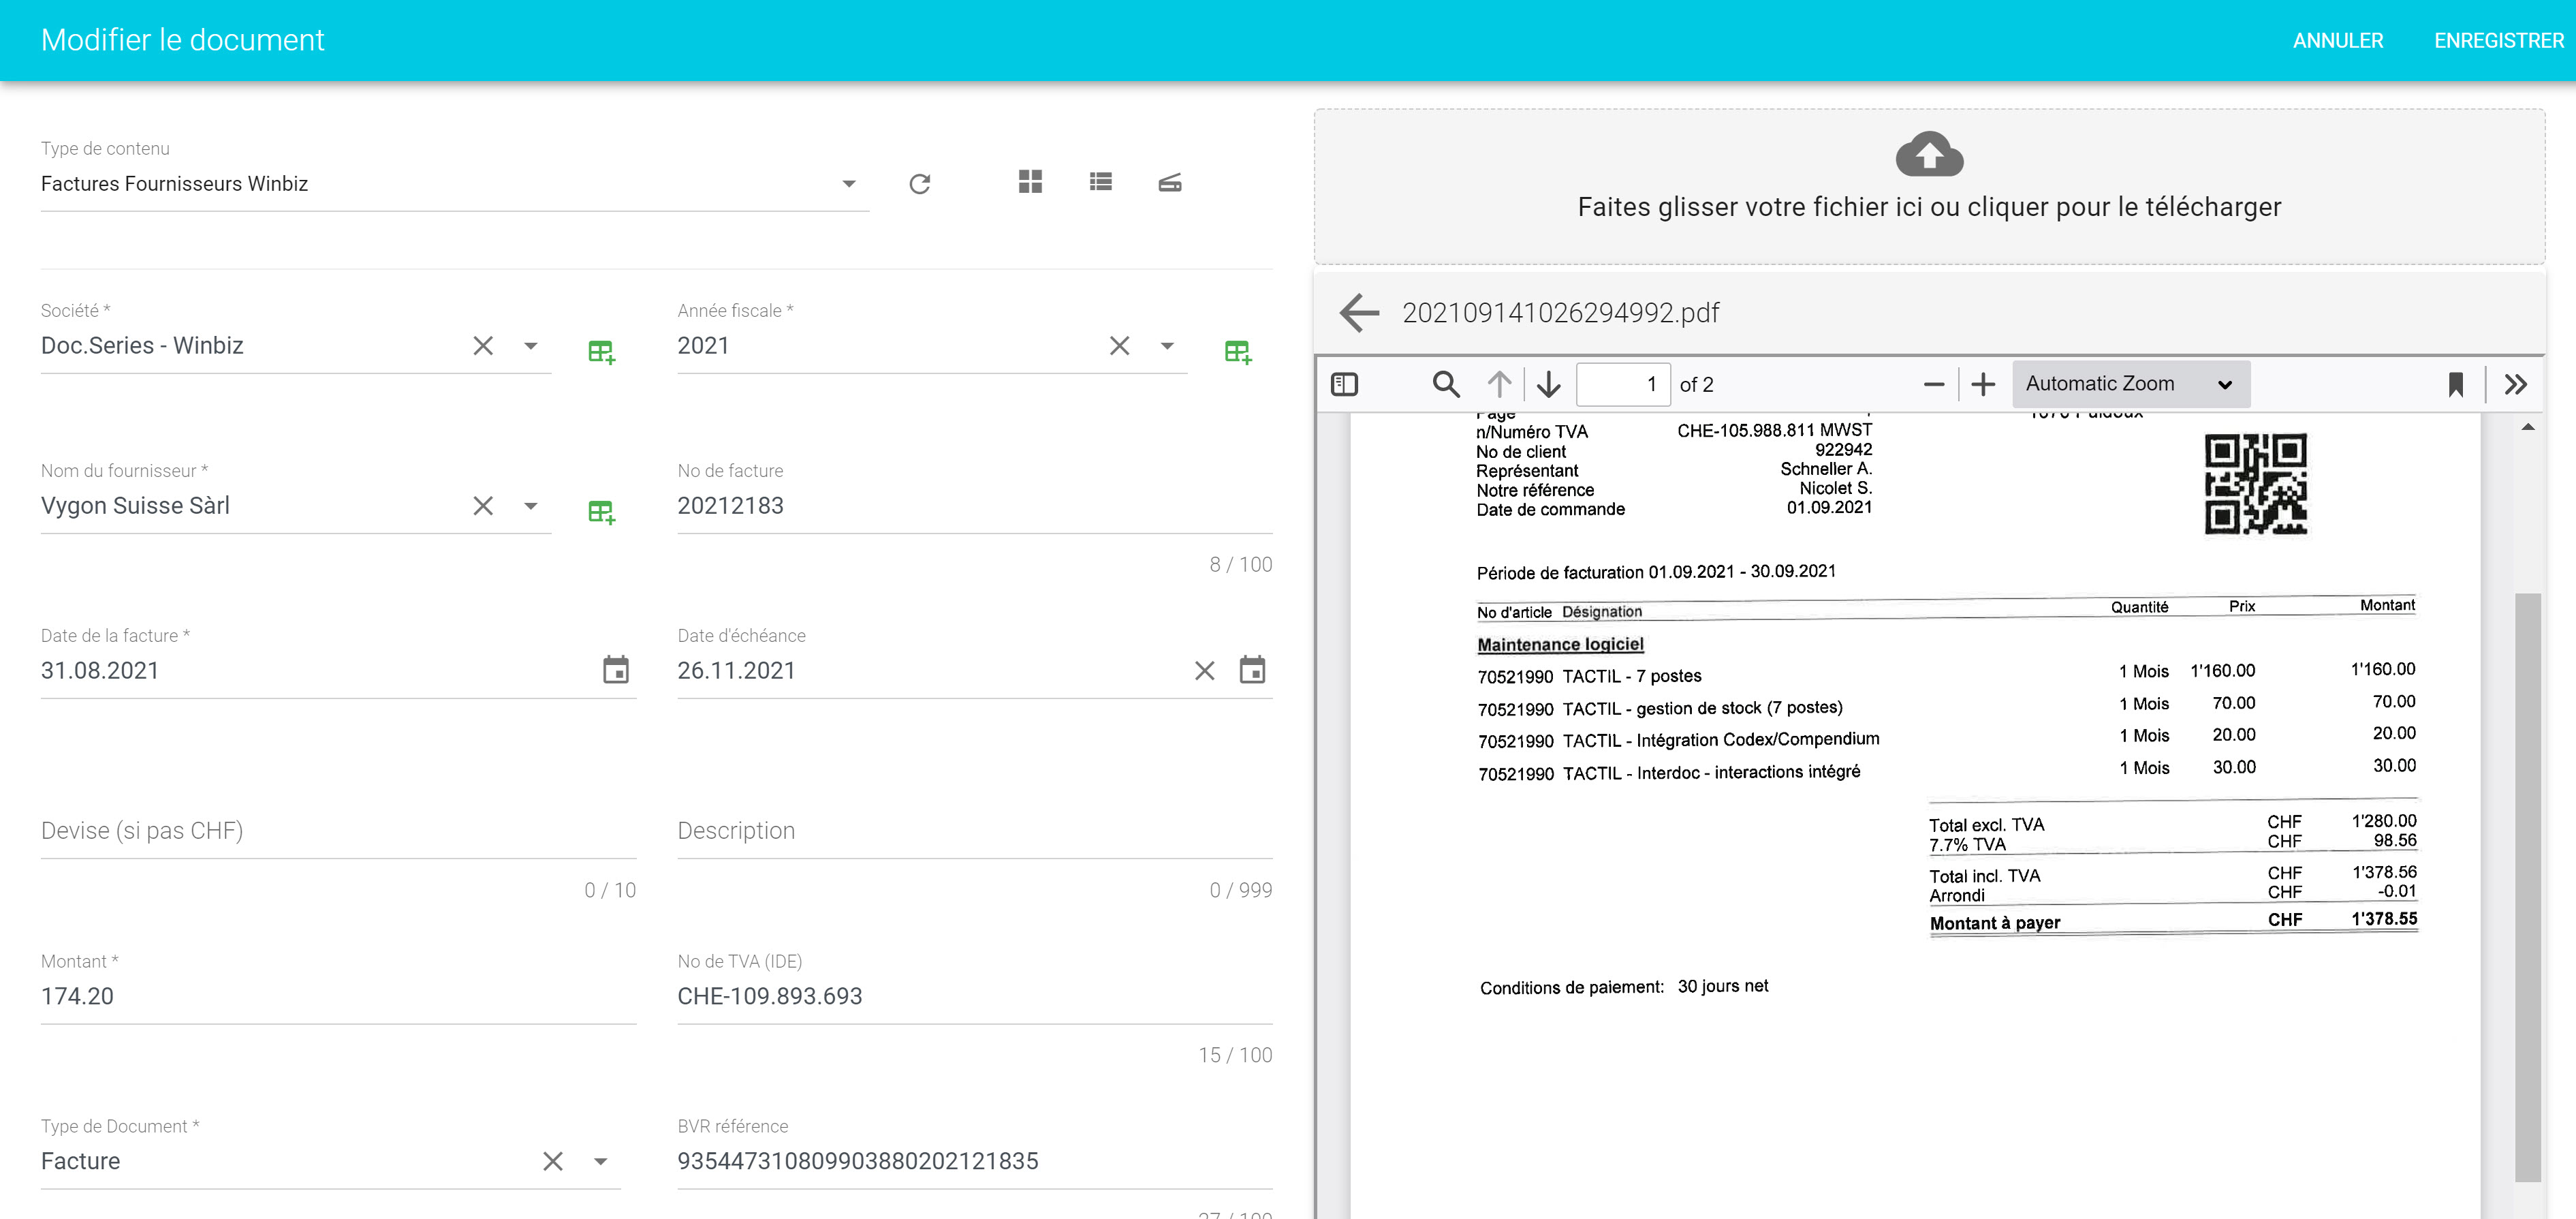Click the cloud upload icon
The image size is (2576, 1219).
coord(1929,153)
